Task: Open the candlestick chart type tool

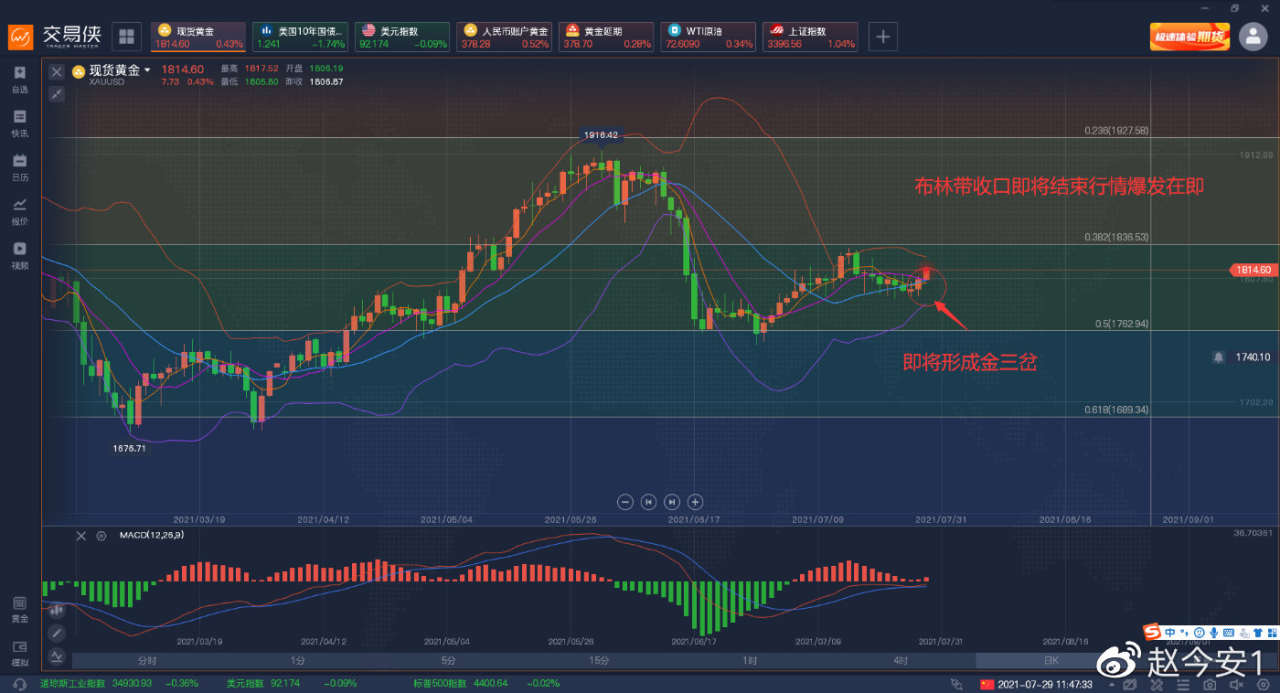Action: tap(56, 609)
